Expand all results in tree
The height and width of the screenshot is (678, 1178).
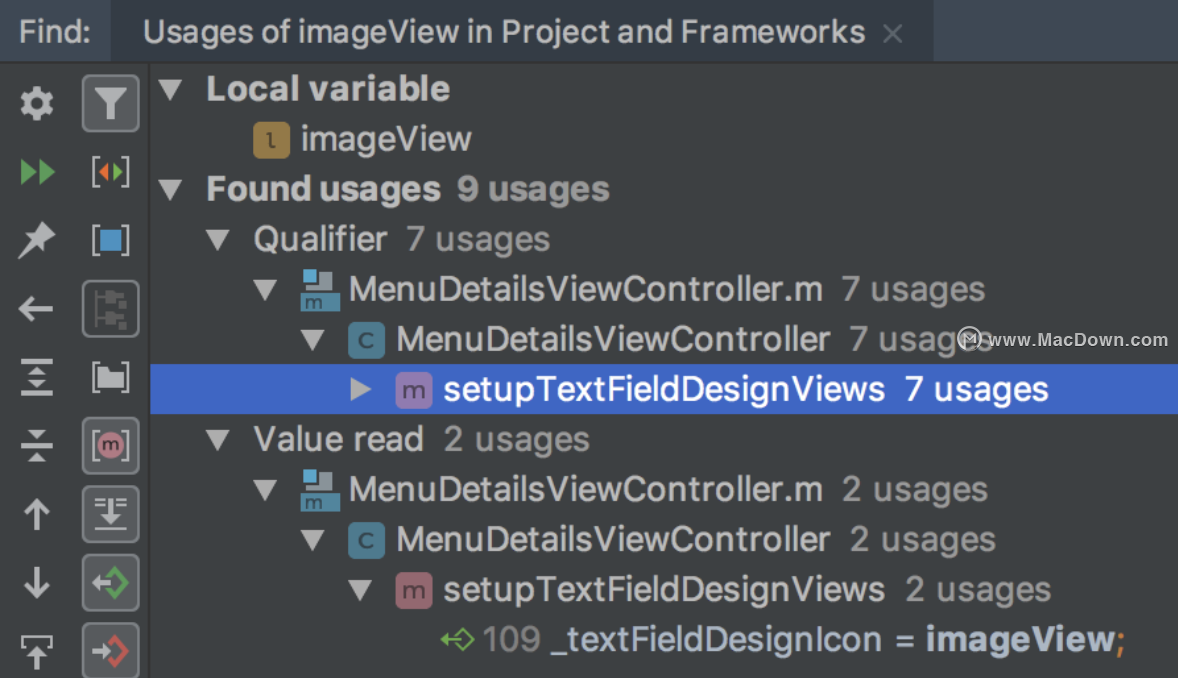click(37, 377)
